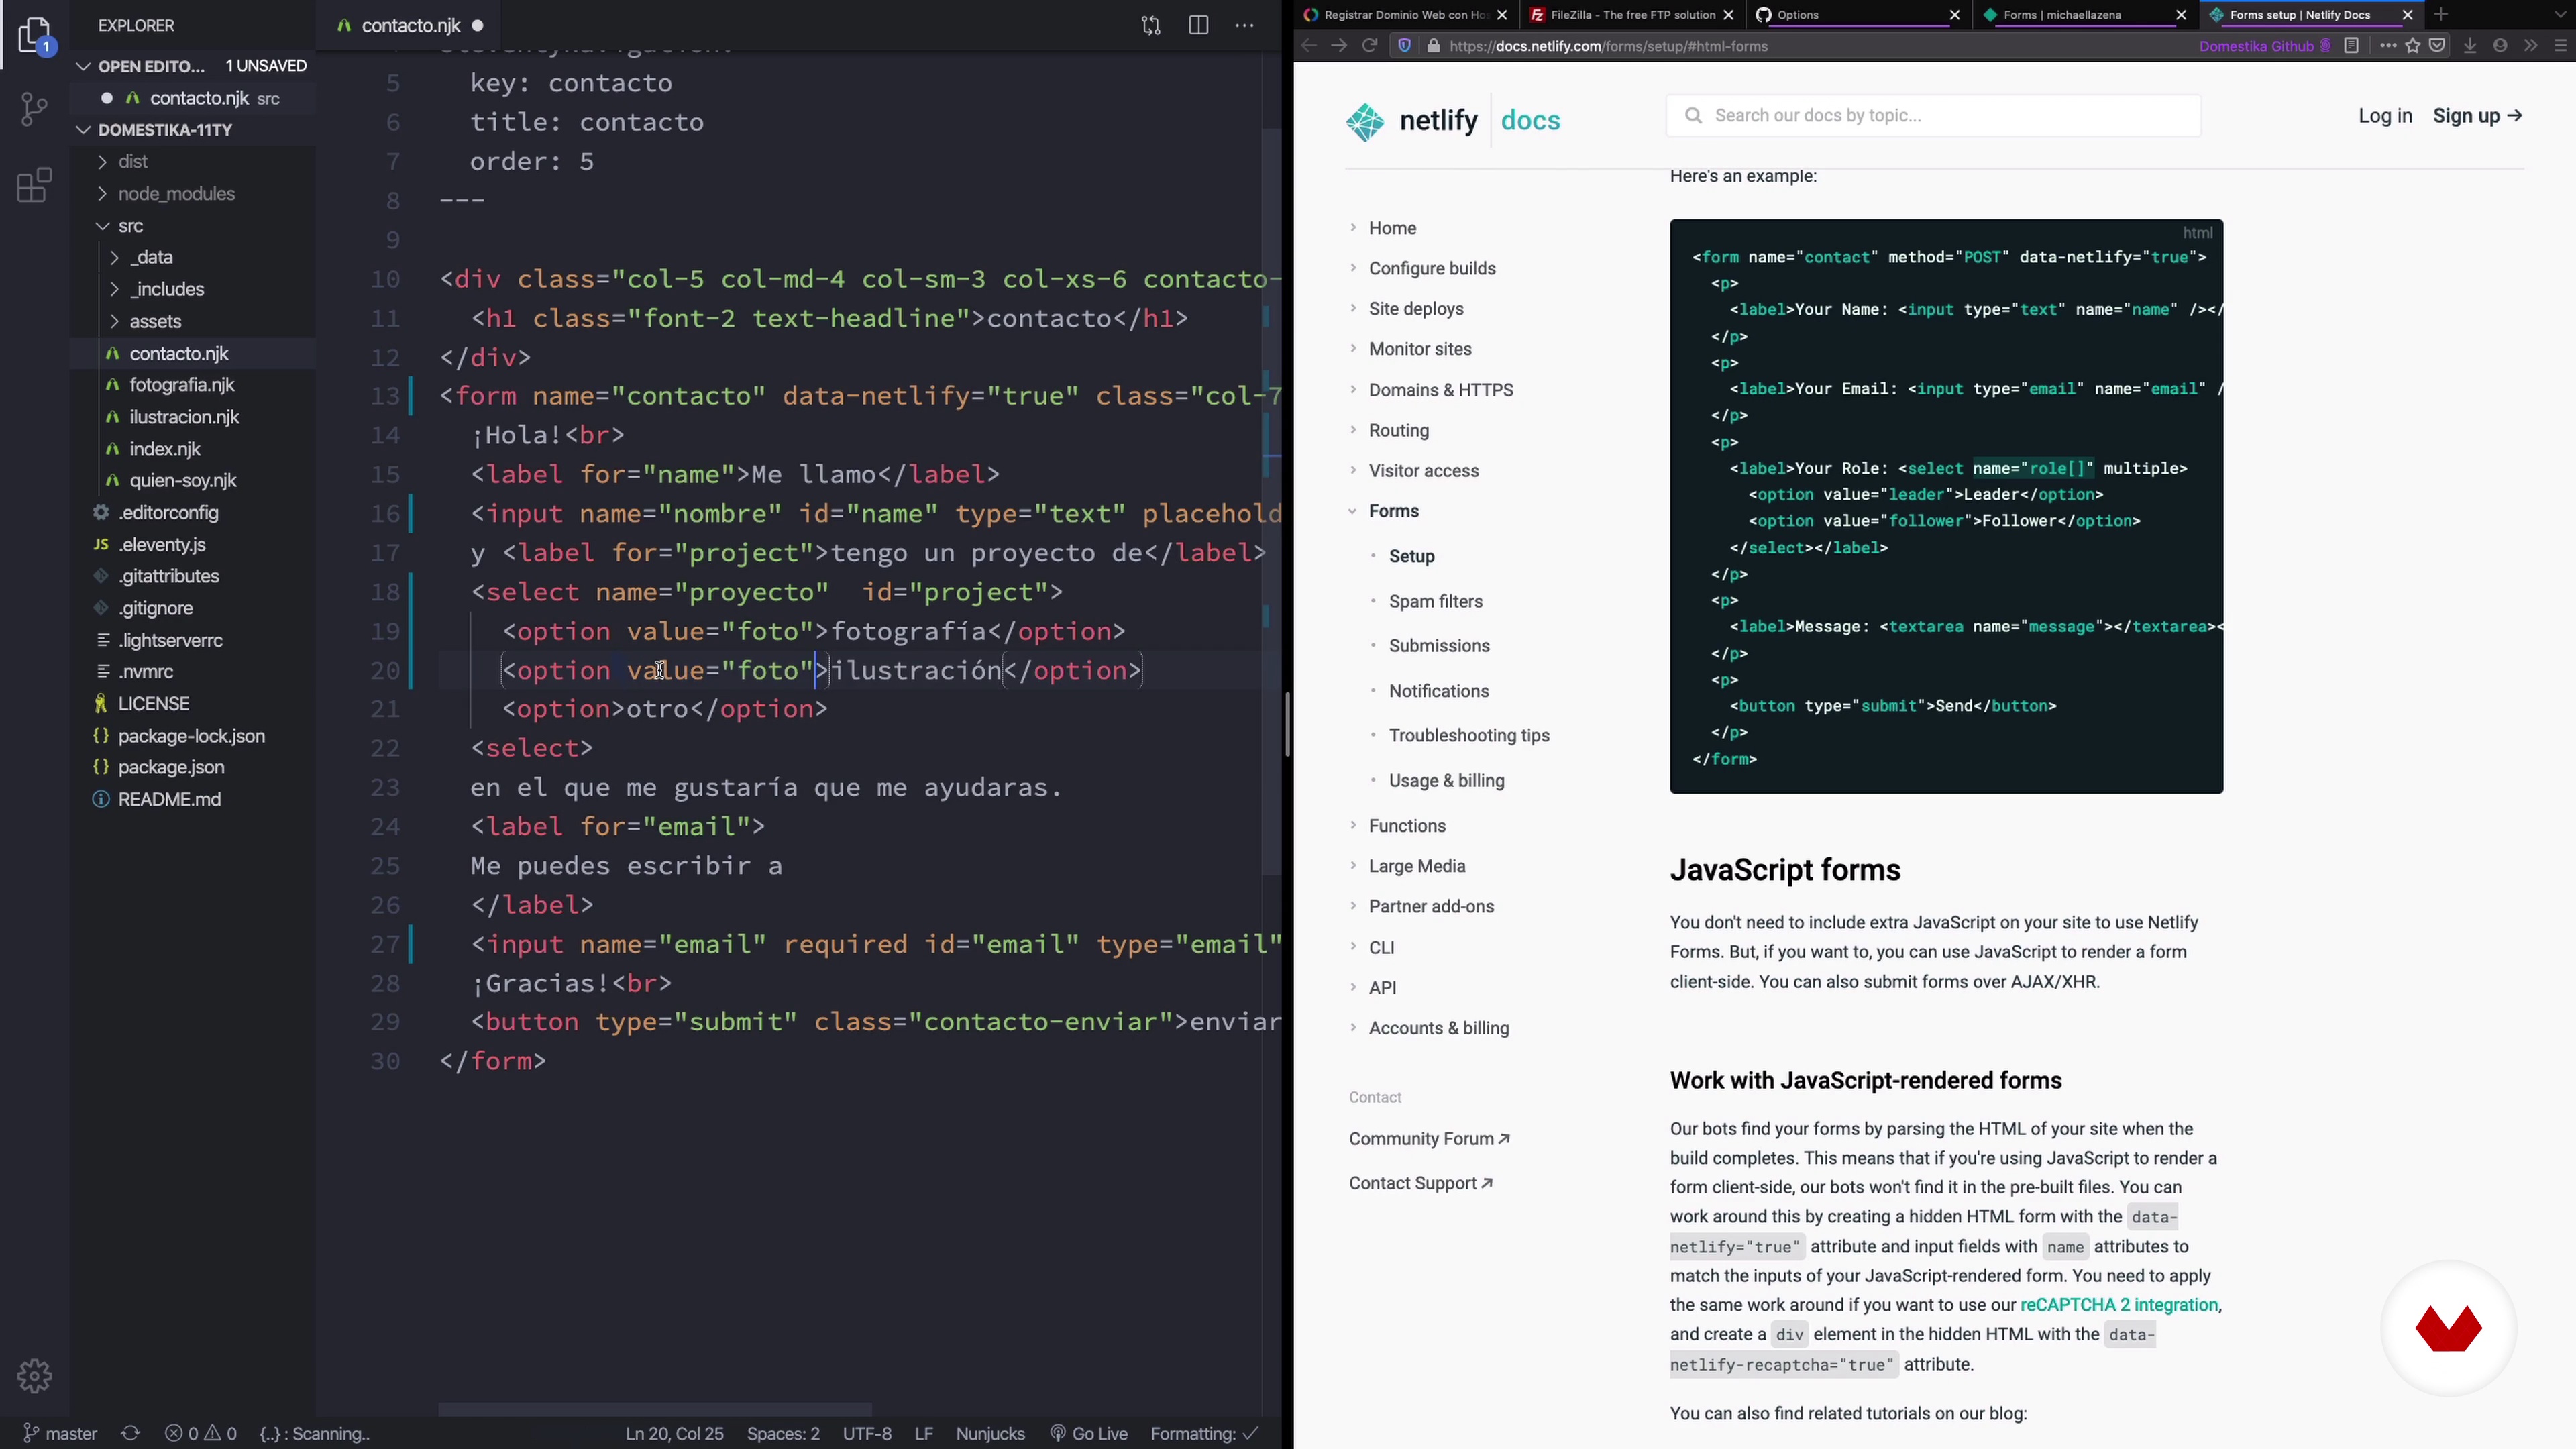Collapse the Open Editors section
Viewport: 2576px width, 1449px height.
[x=83, y=66]
